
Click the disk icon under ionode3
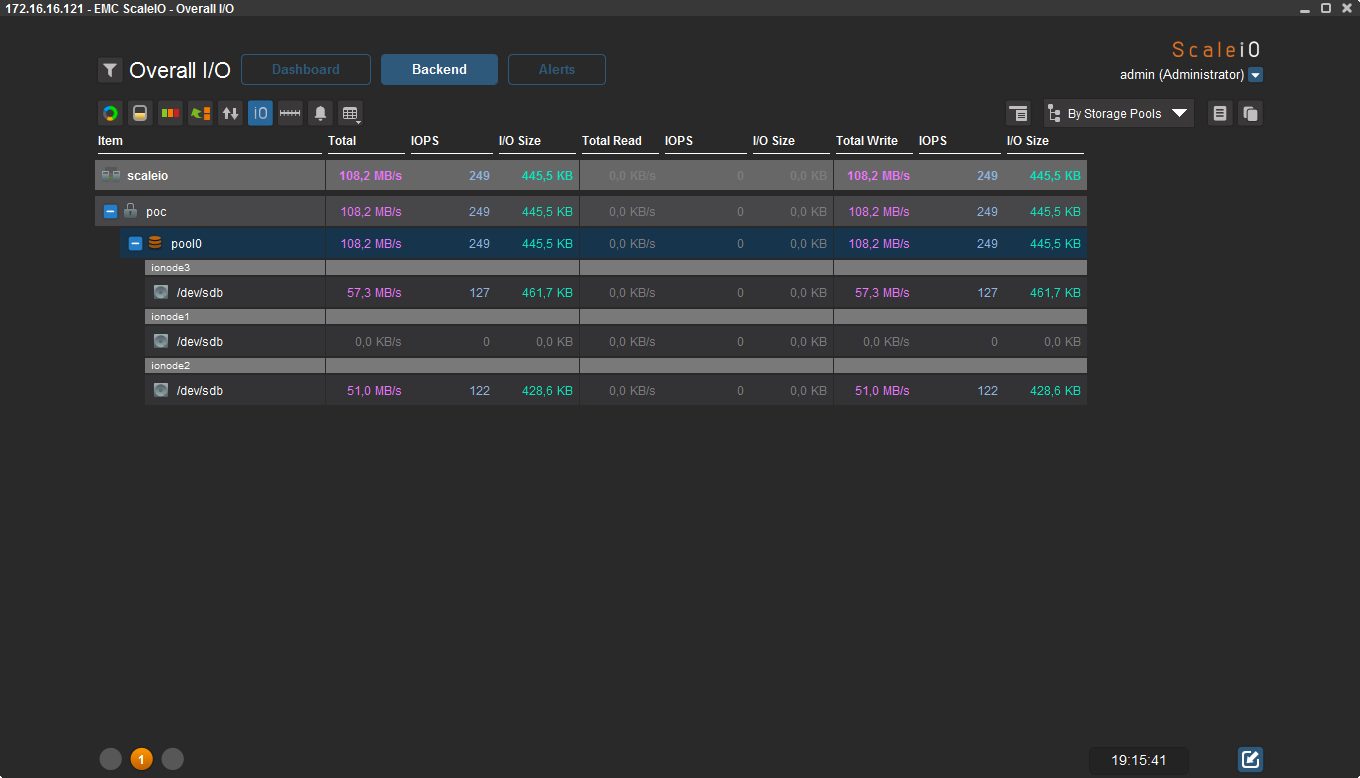point(161,292)
